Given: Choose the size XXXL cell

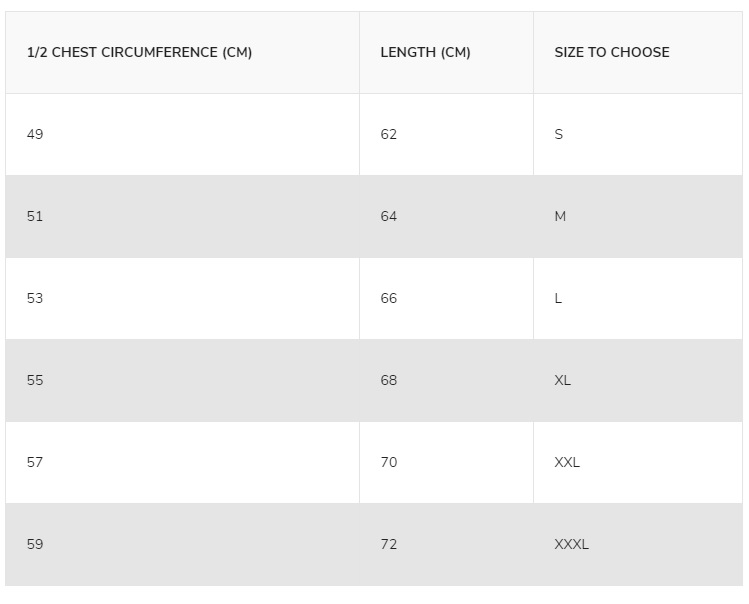Looking at the screenshot, I should tap(638, 545).
